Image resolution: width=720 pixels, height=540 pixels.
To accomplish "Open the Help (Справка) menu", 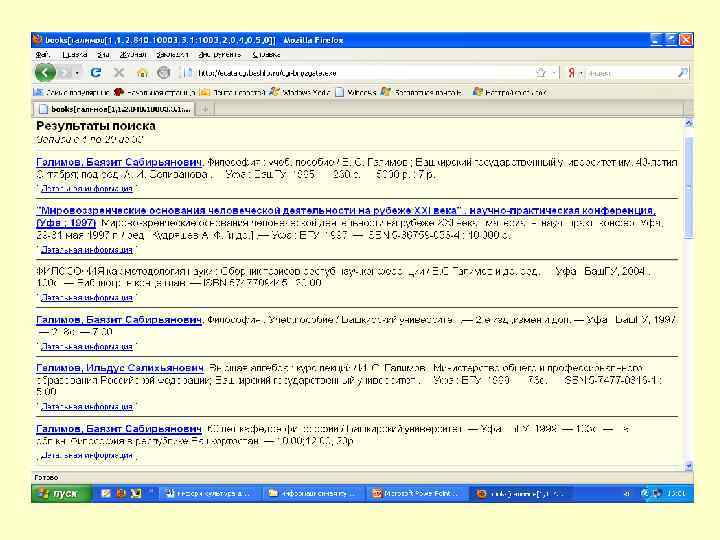I will (x=266, y=55).
